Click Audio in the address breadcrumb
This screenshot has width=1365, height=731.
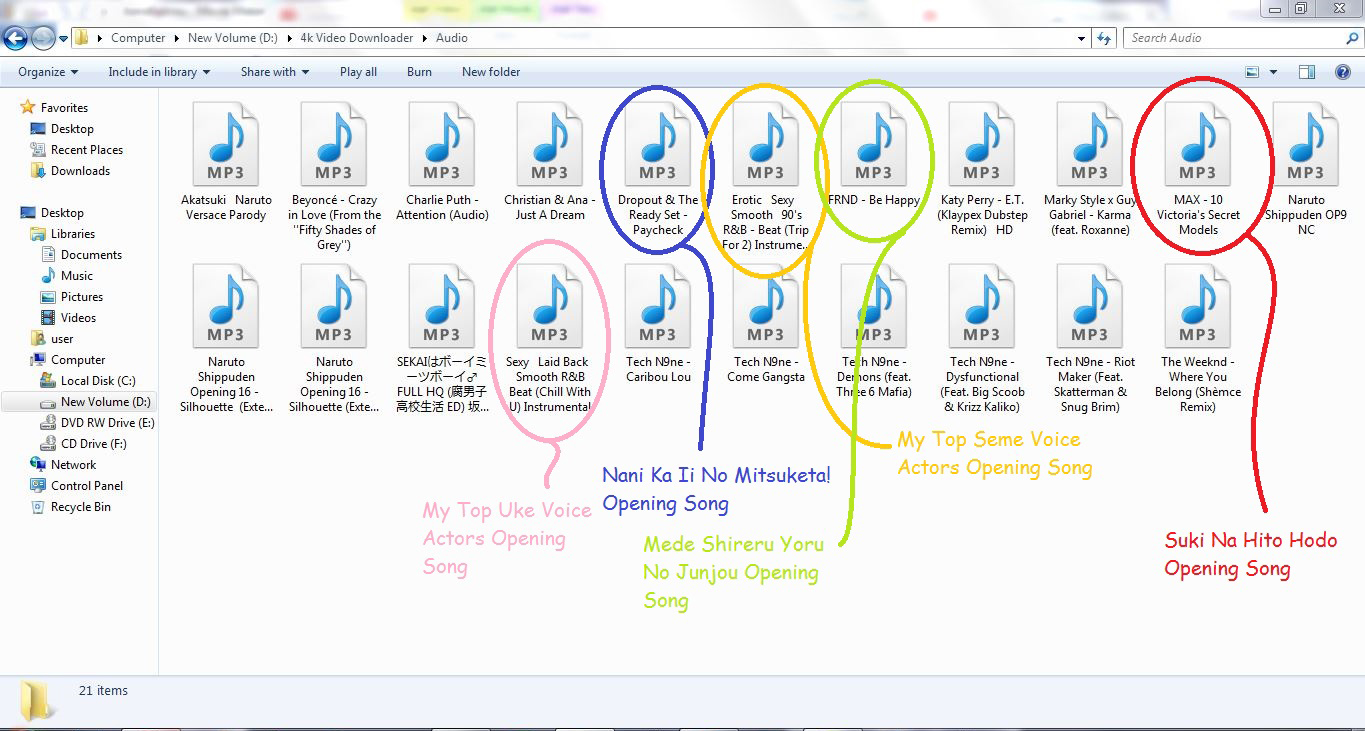coord(452,38)
